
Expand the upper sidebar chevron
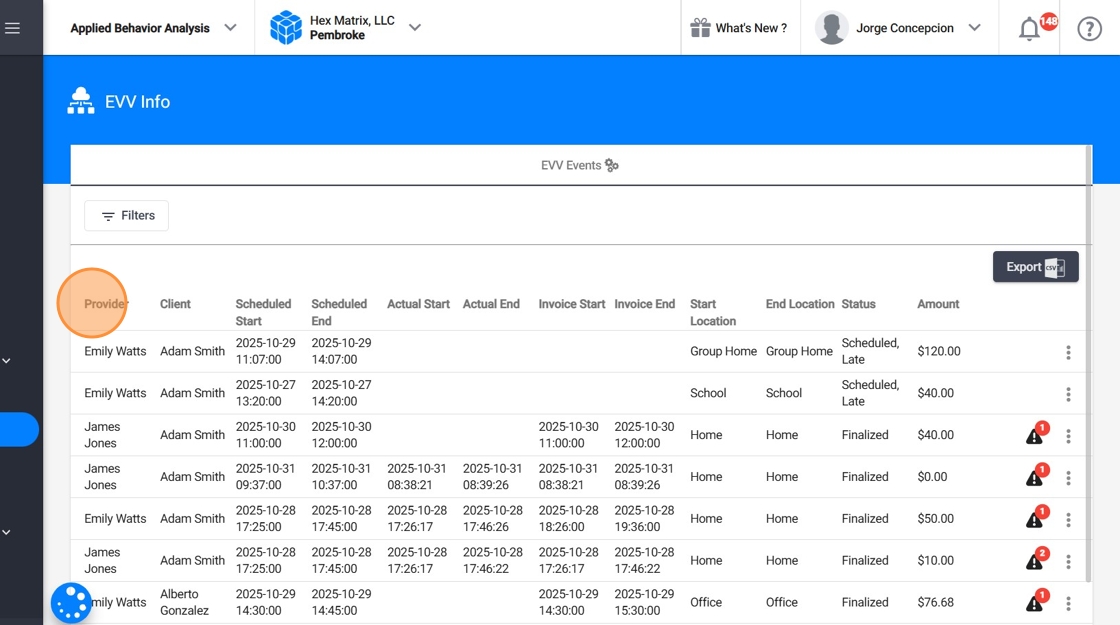(x=6, y=361)
